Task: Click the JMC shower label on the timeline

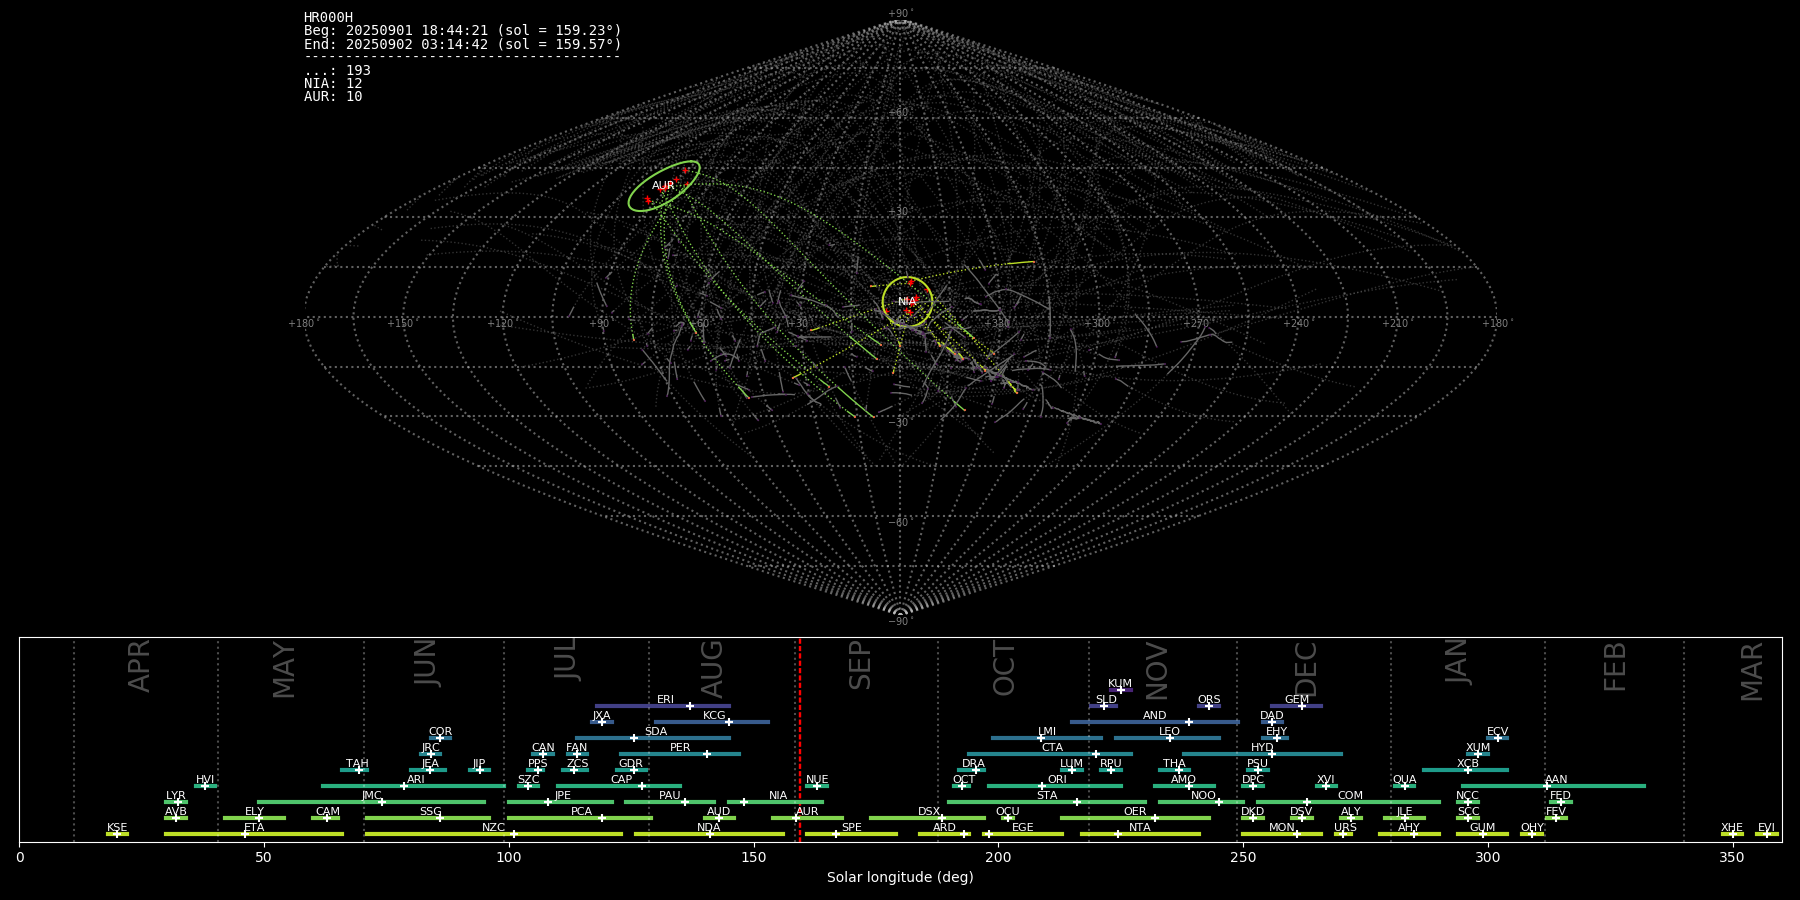Action: 372,795
